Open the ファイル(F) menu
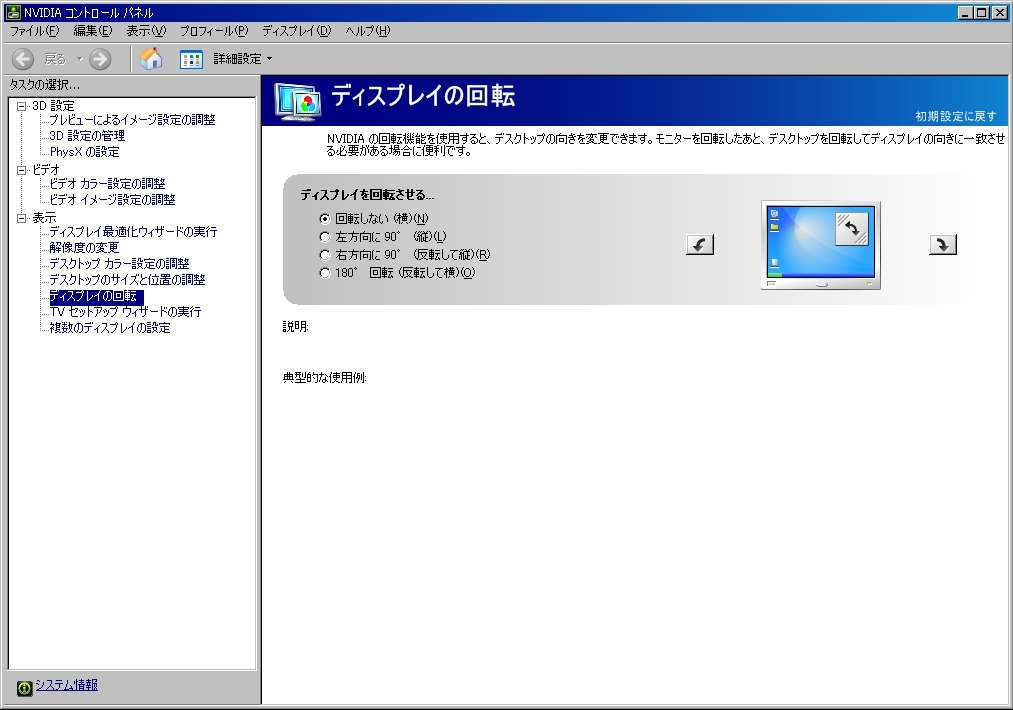Screen dimensions: 1013x710 pyautogui.click(x=34, y=31)
